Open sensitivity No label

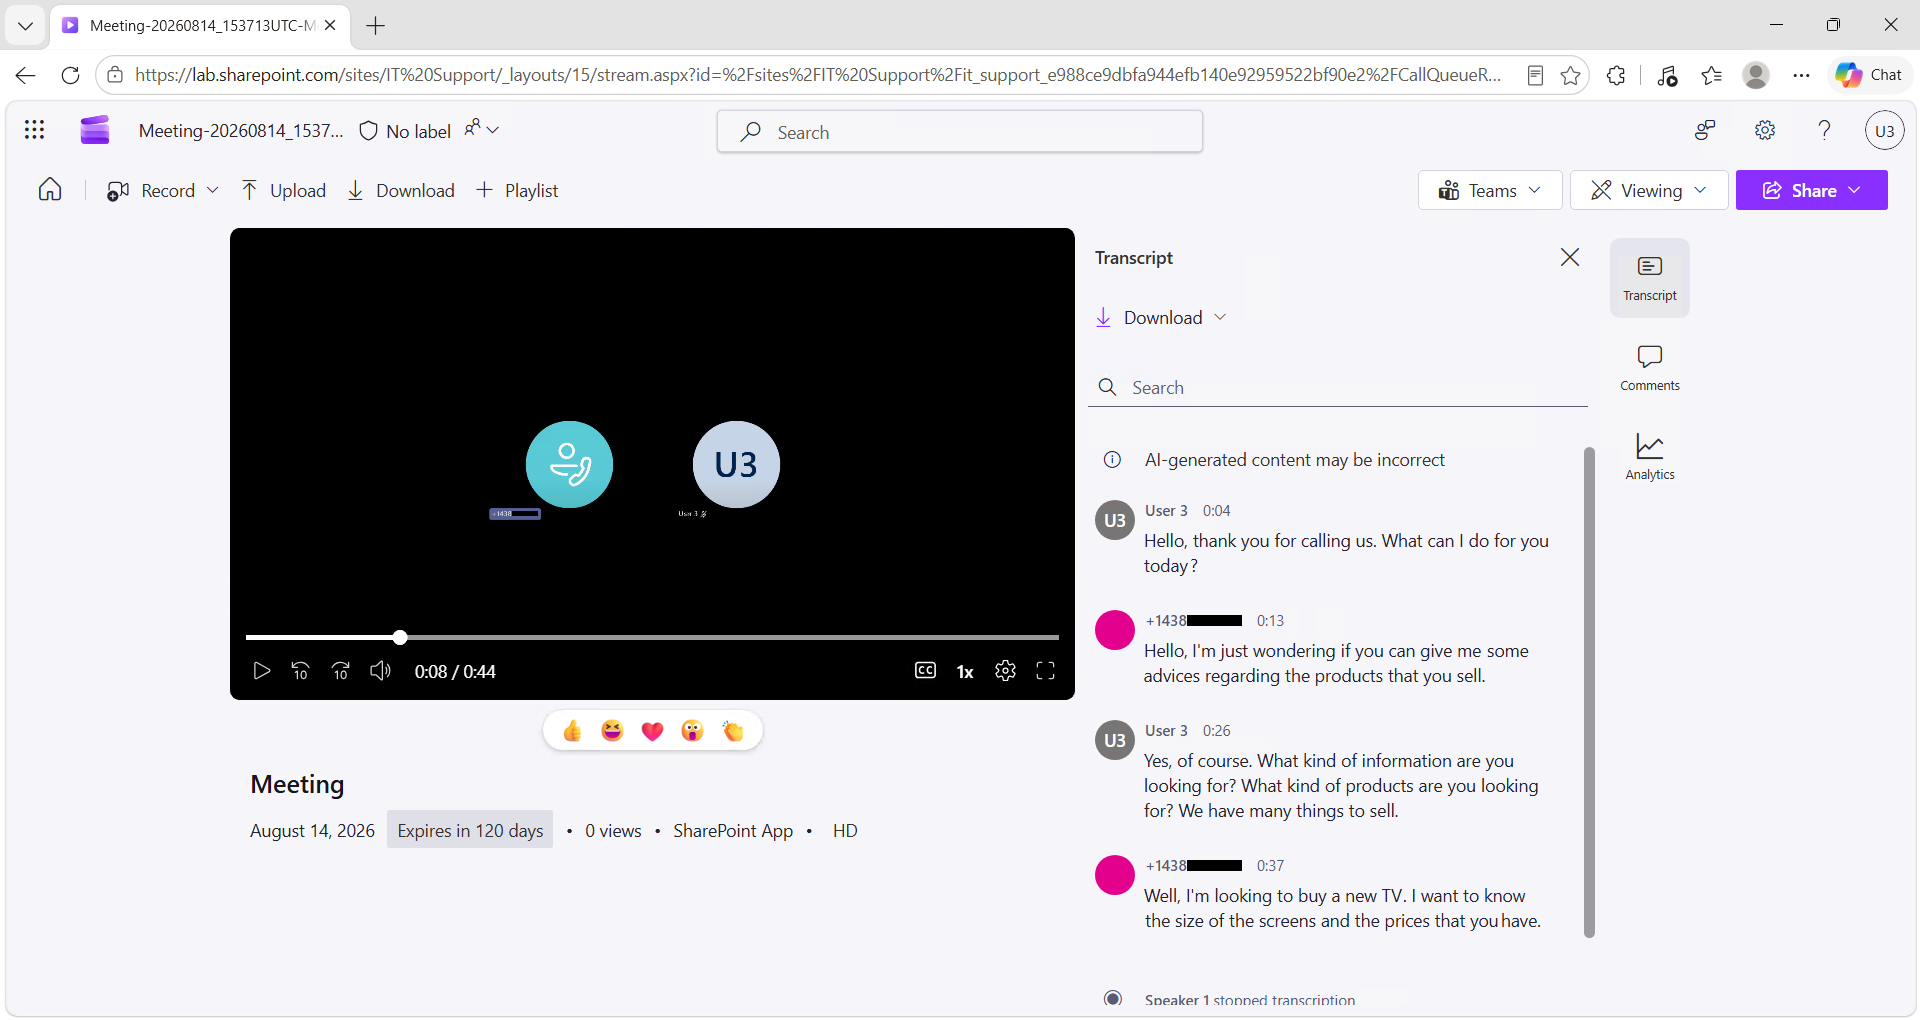point(405,131)
